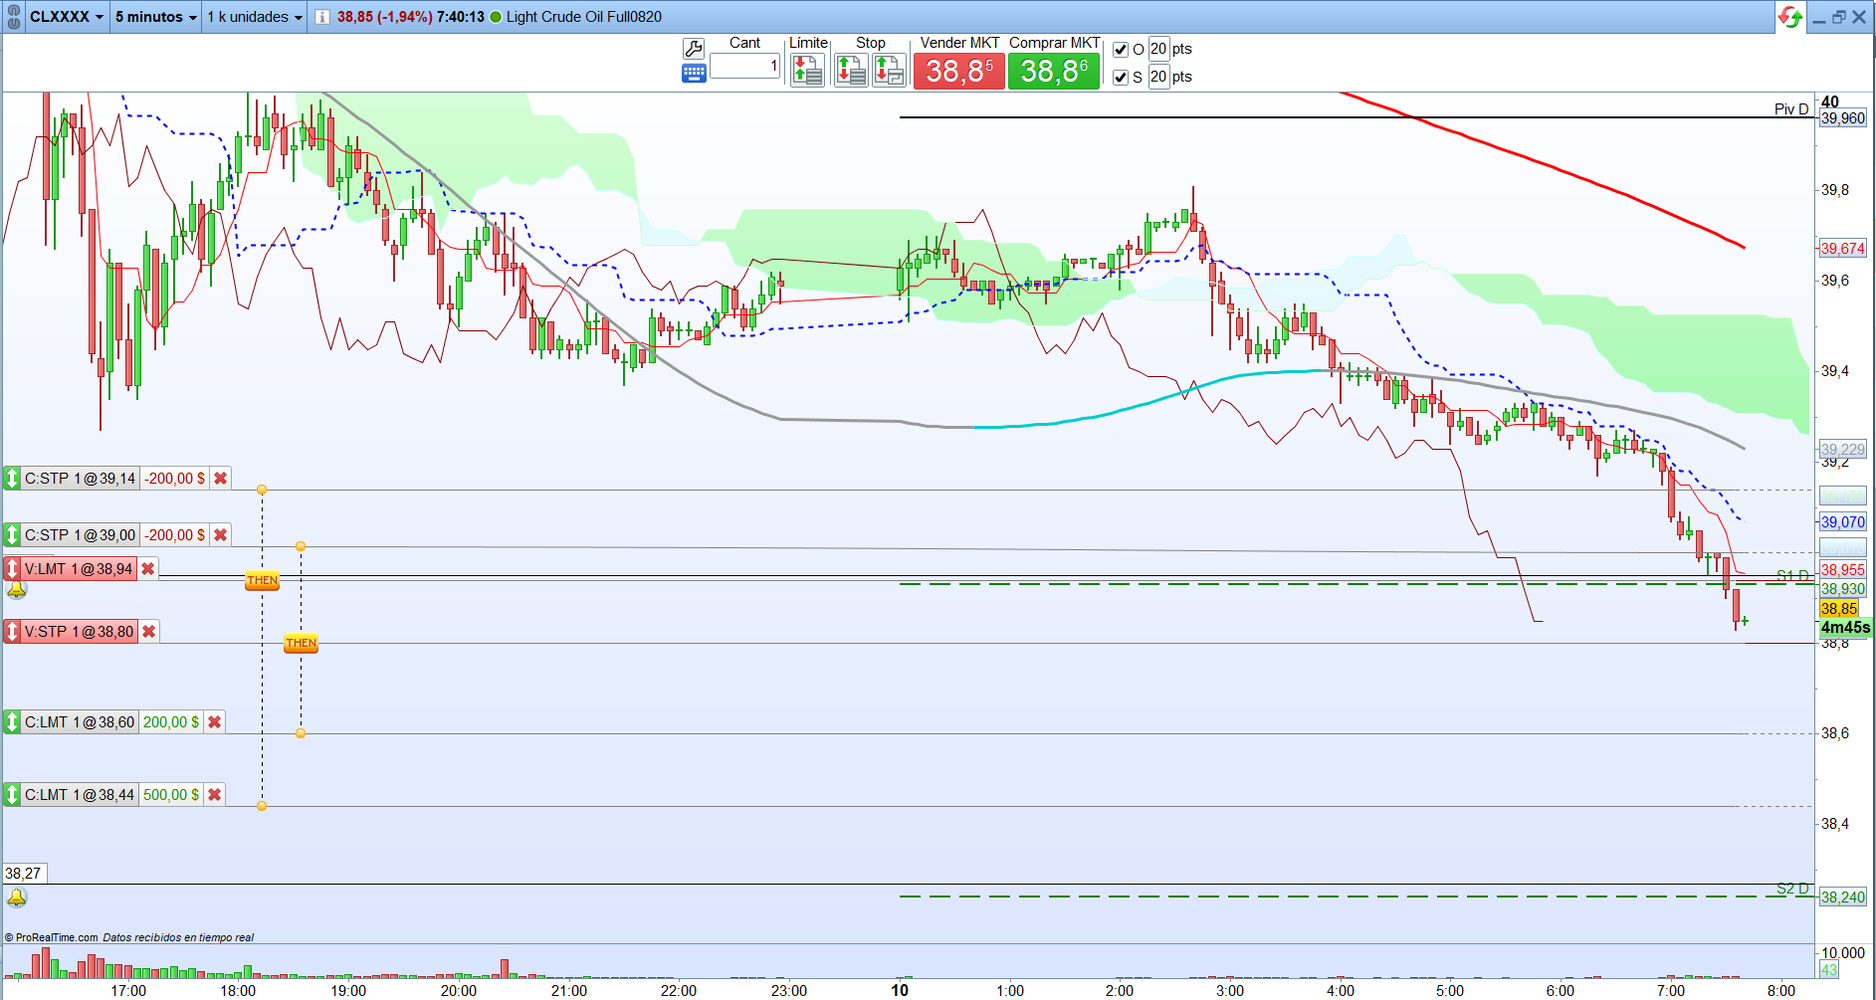Click the Cant quantity input field
This screenshot has width=1876, height=1000.
745,66
